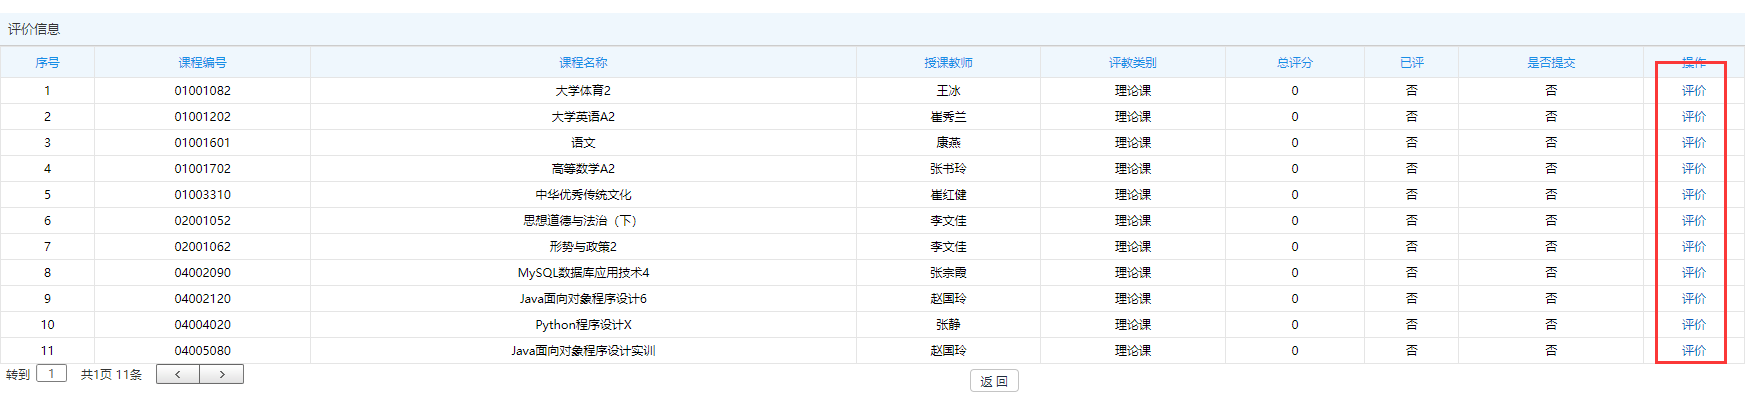Open 评价 for Python程序设计X
The height and width of the screenshot is (401, 1748).
1693,325
